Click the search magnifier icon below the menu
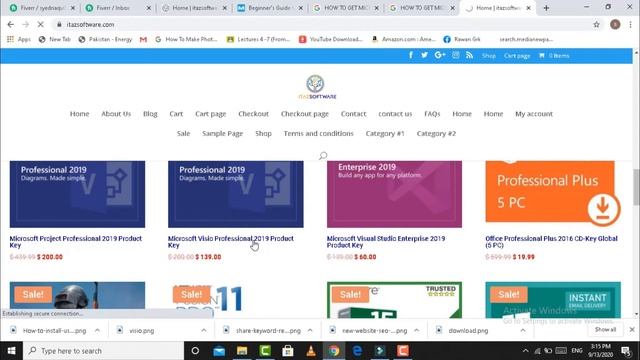Screen dimensions: 640x360 (x=323, y=156)
